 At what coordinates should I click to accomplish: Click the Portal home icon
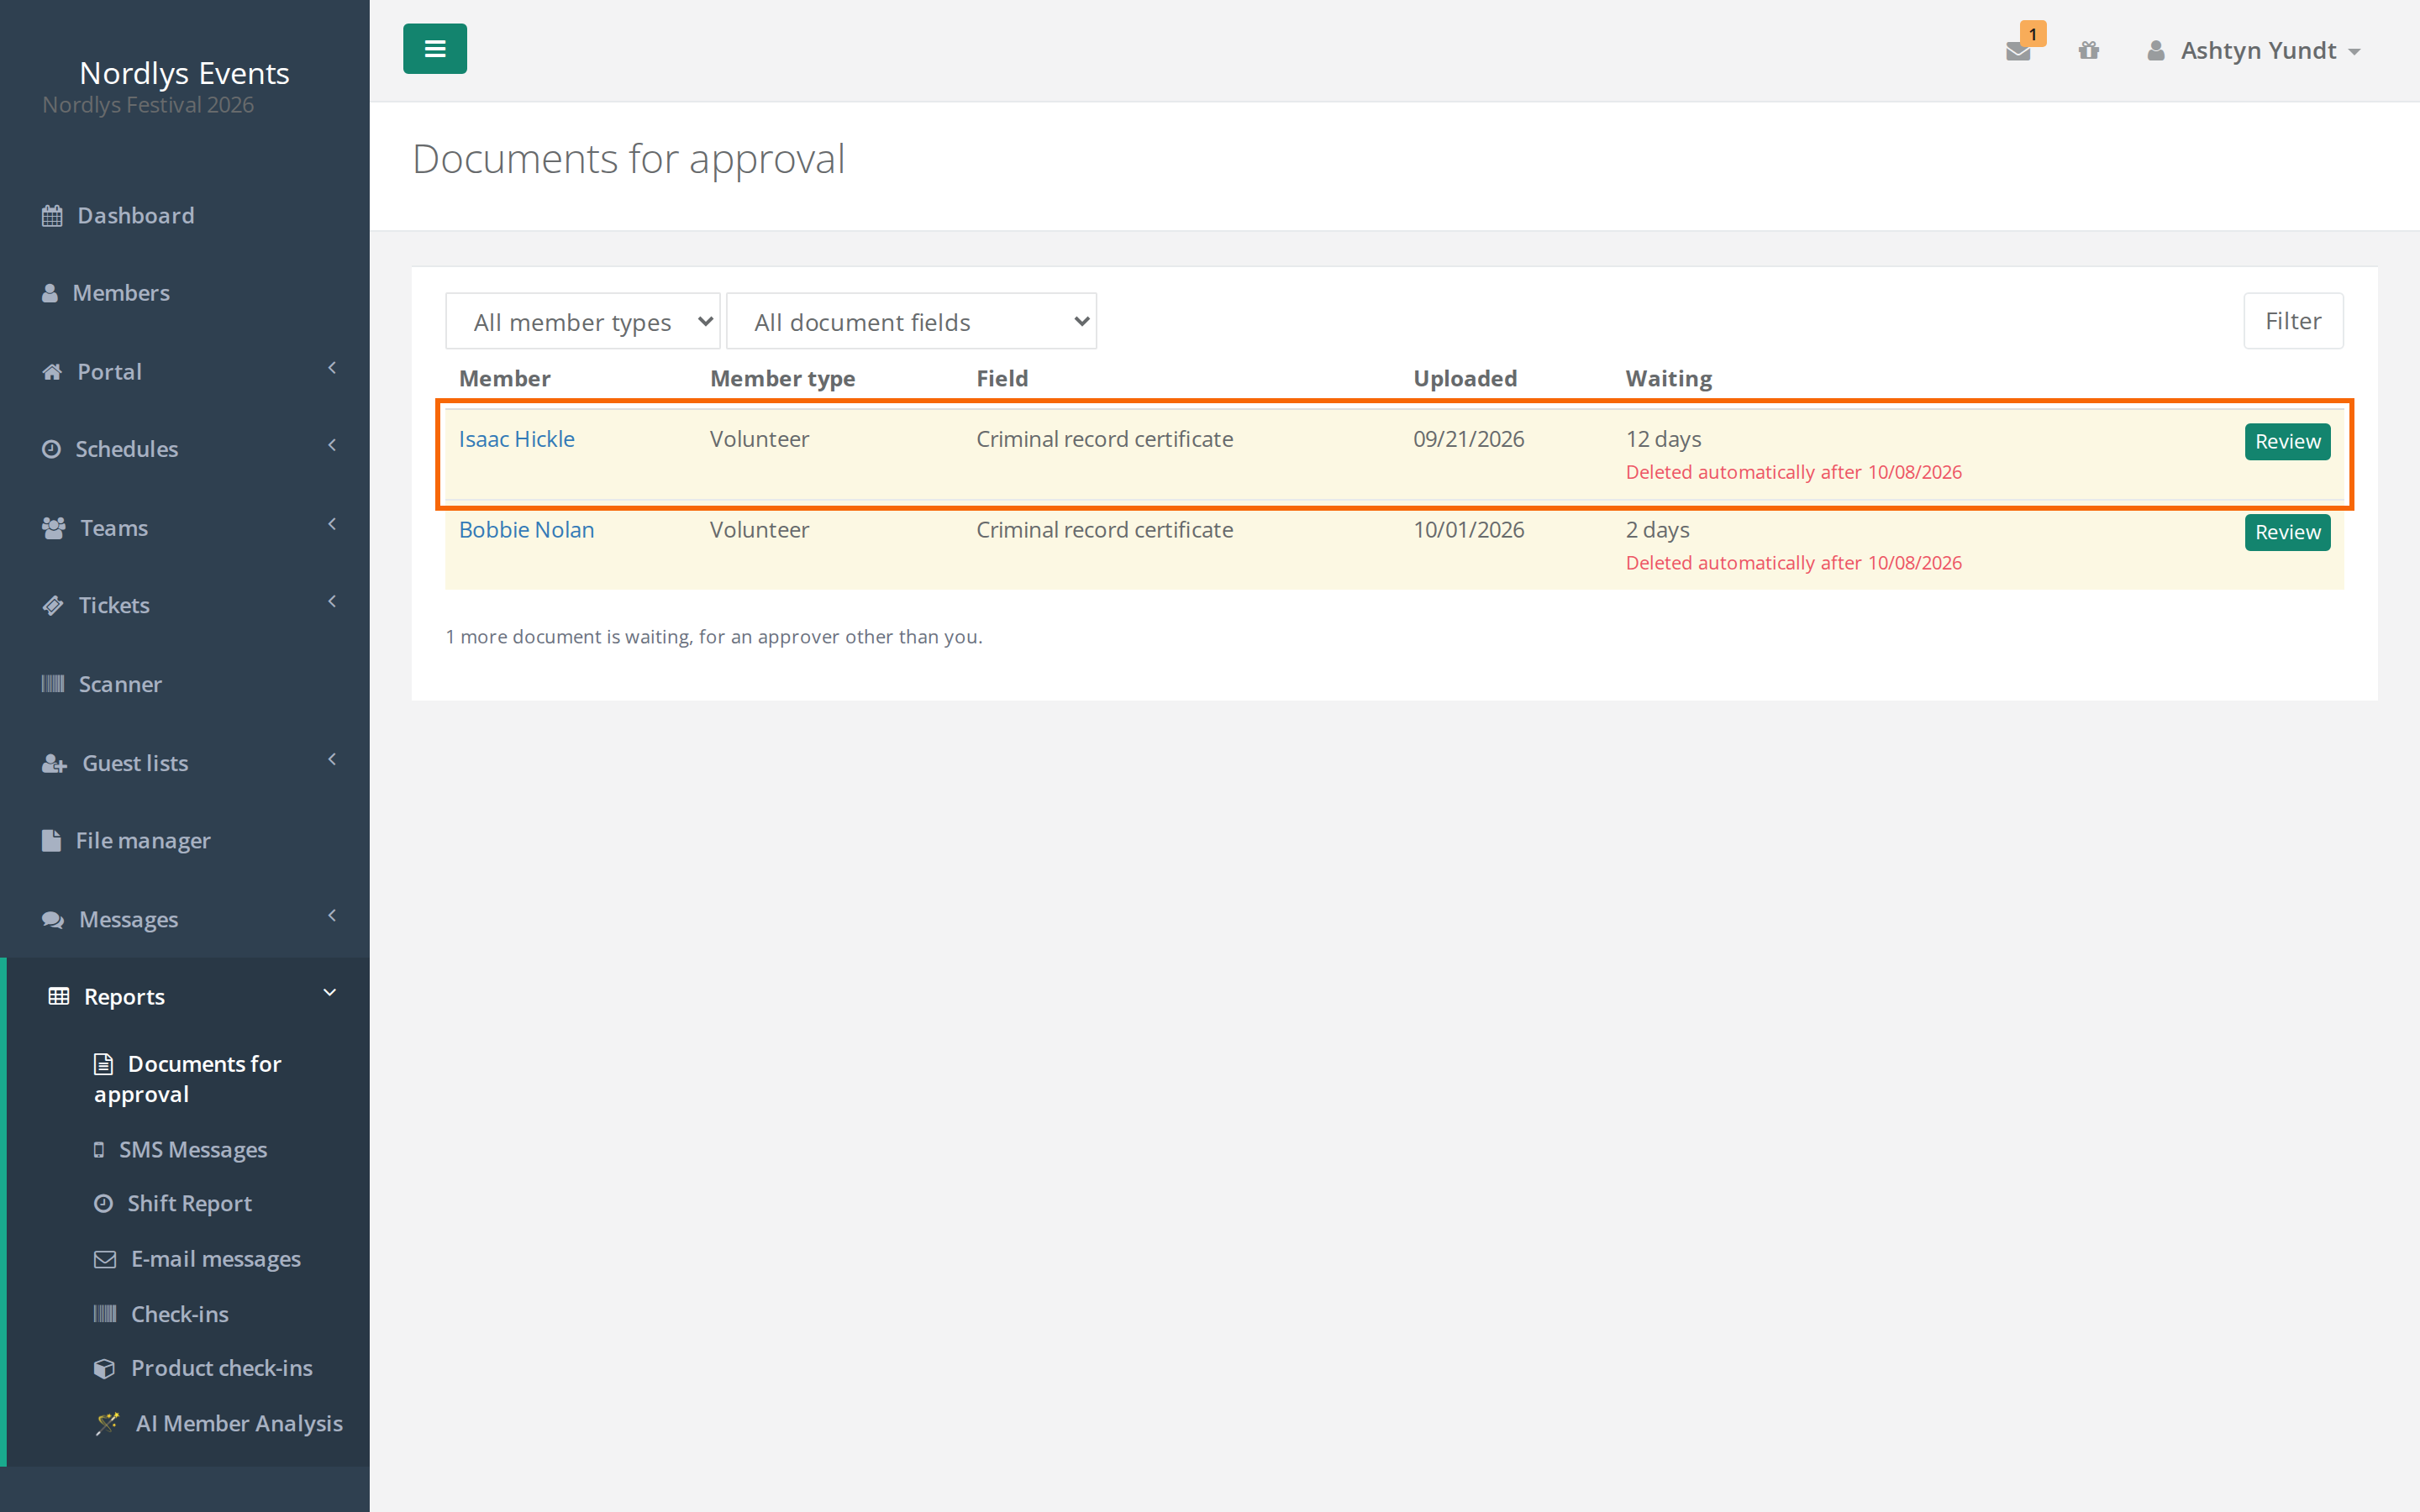[x=52, y=372]
